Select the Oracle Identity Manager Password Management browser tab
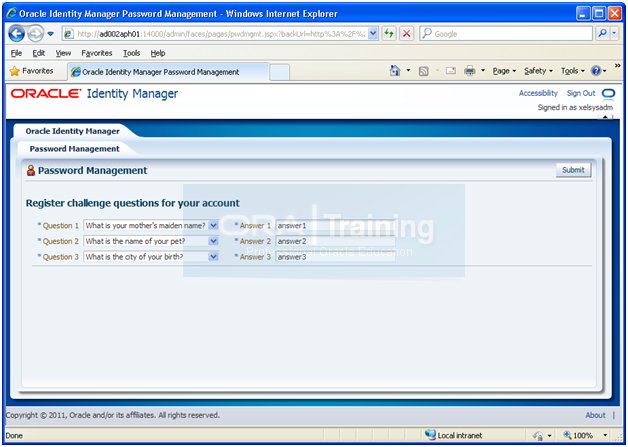This screenshot has height=447, width=628. coord(168,72)
